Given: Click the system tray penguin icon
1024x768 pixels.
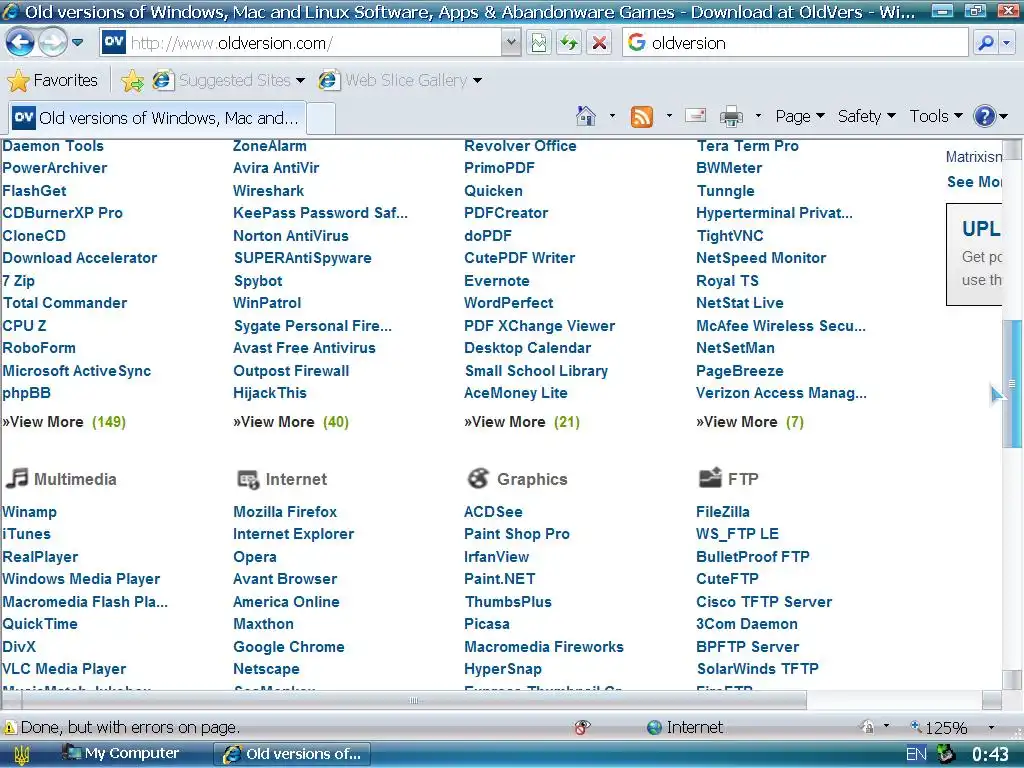Looking at the screenshot, I should coord(944,754).
